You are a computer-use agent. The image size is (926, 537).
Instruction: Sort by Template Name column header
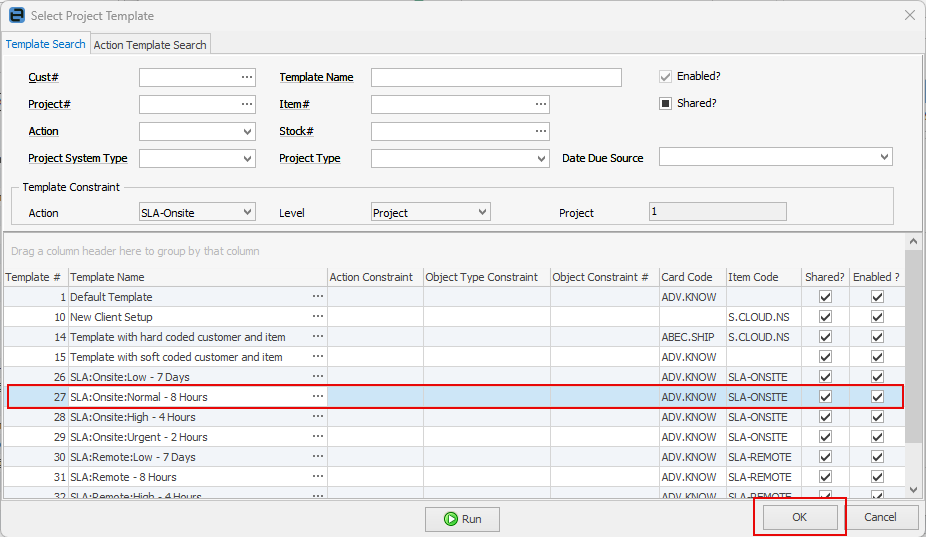tap(198, 277)
